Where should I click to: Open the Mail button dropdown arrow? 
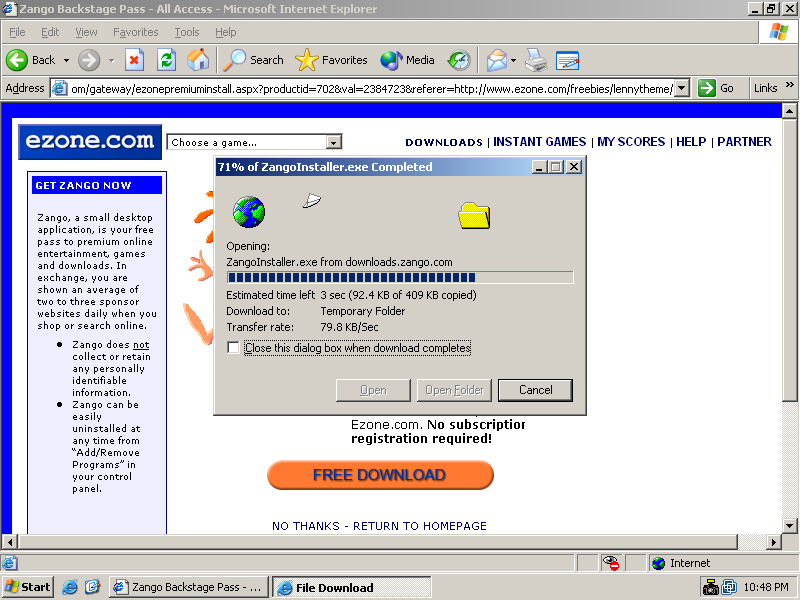[513, 60]
